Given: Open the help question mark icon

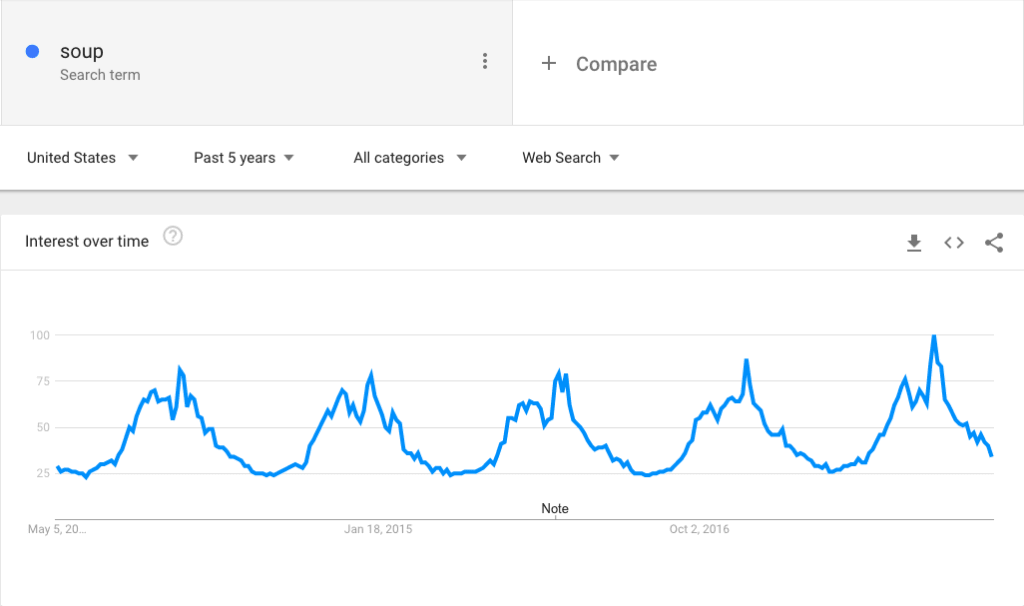Looking at the screenshot, I should (172, 236).
